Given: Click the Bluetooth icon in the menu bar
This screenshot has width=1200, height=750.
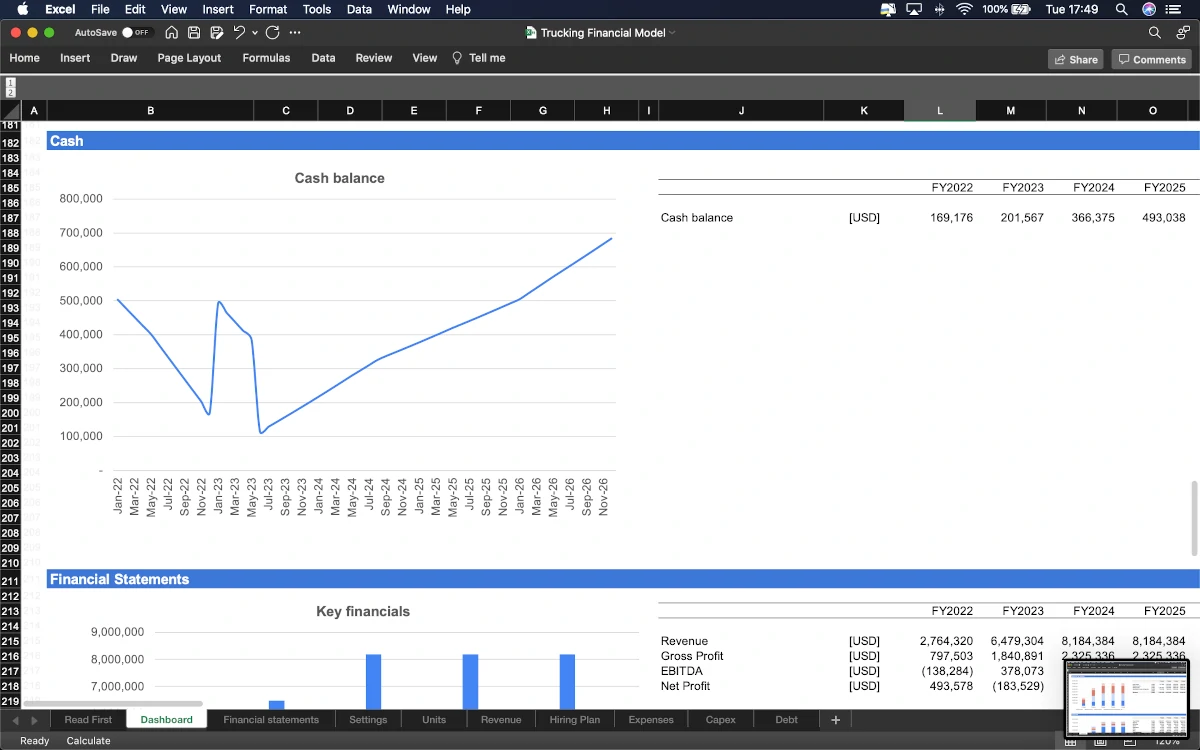Looking at the screenshot, I should pos(939,9).
